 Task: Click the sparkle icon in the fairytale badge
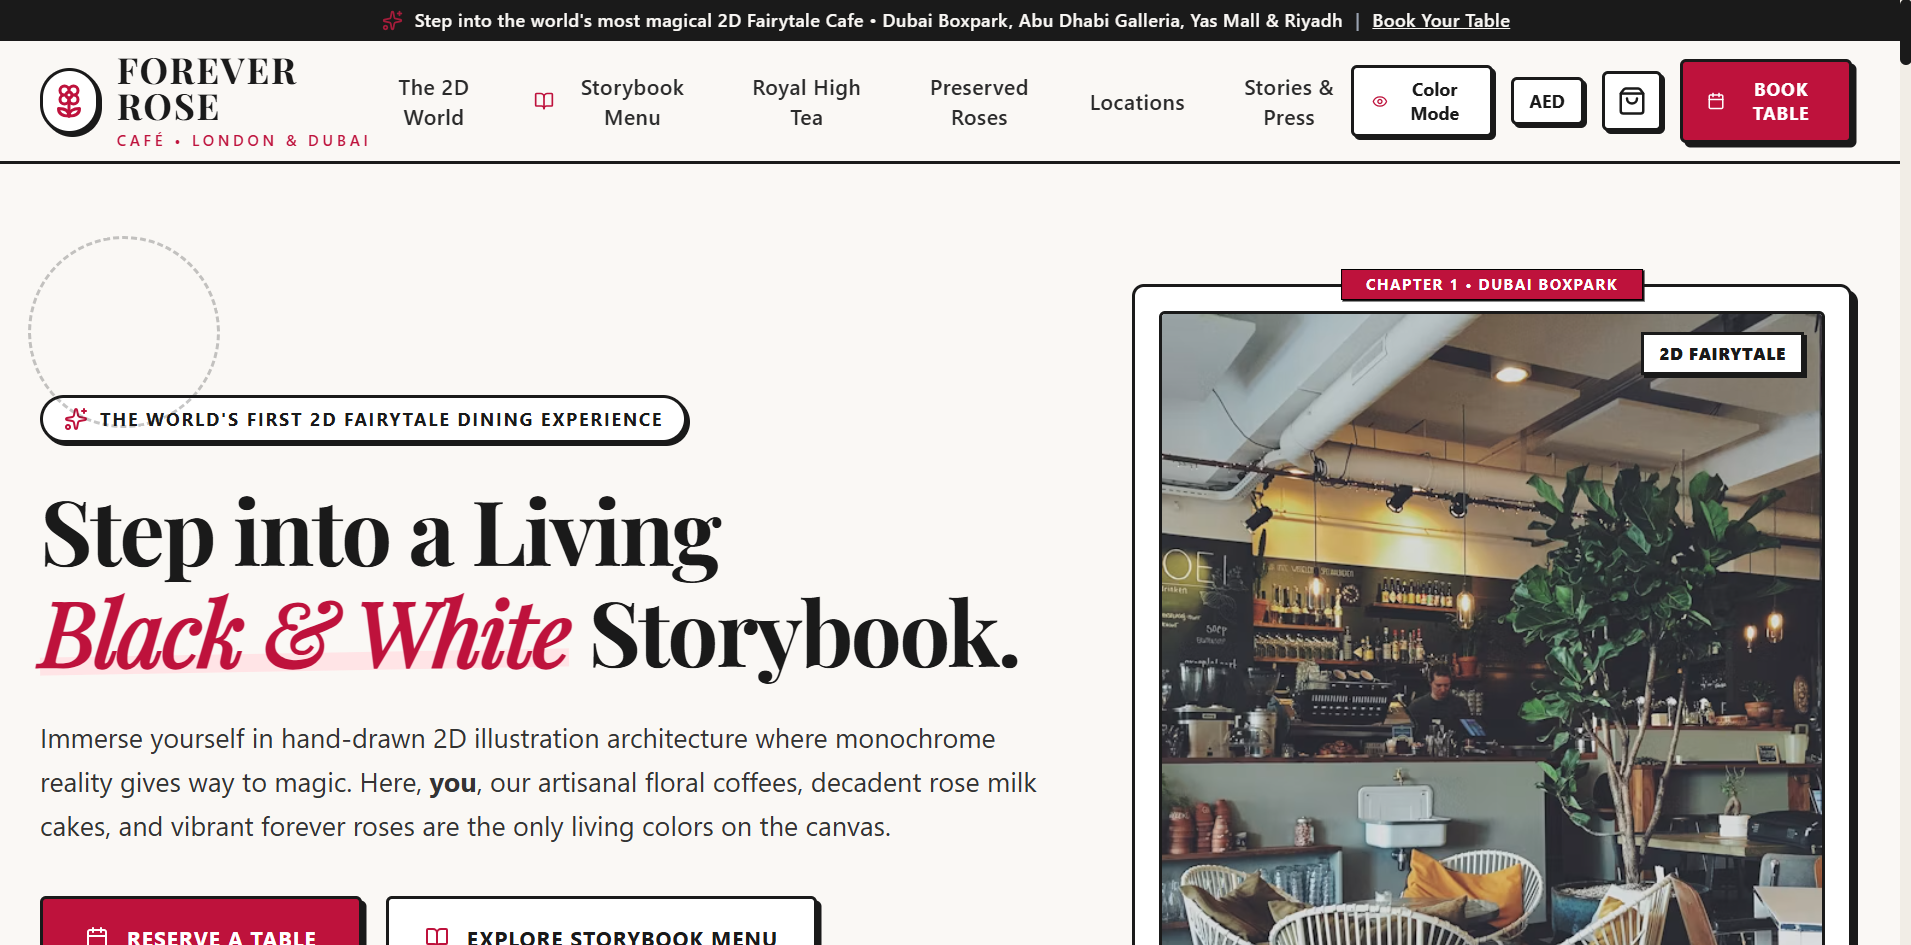[76, 419]
